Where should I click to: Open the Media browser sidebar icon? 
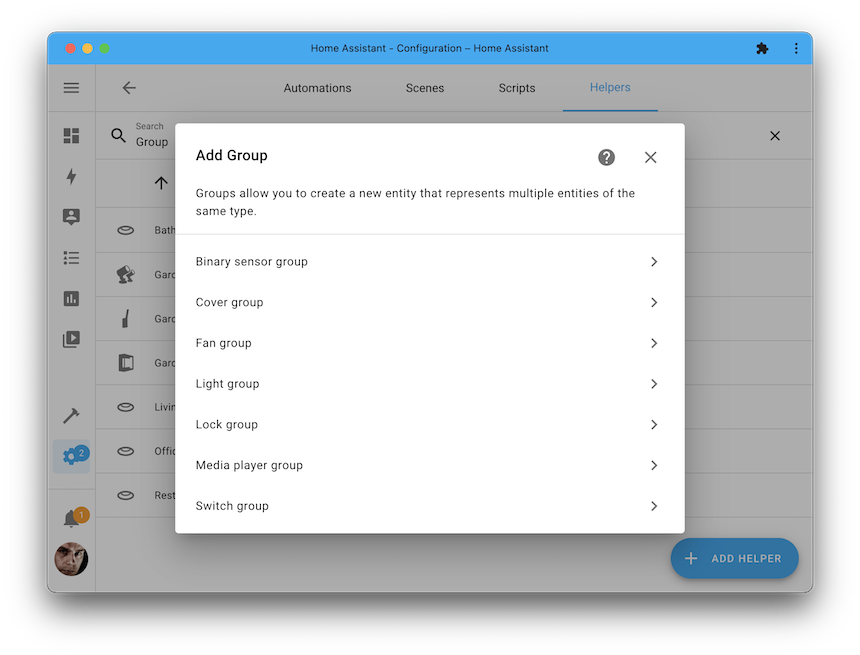coord(71,339)
